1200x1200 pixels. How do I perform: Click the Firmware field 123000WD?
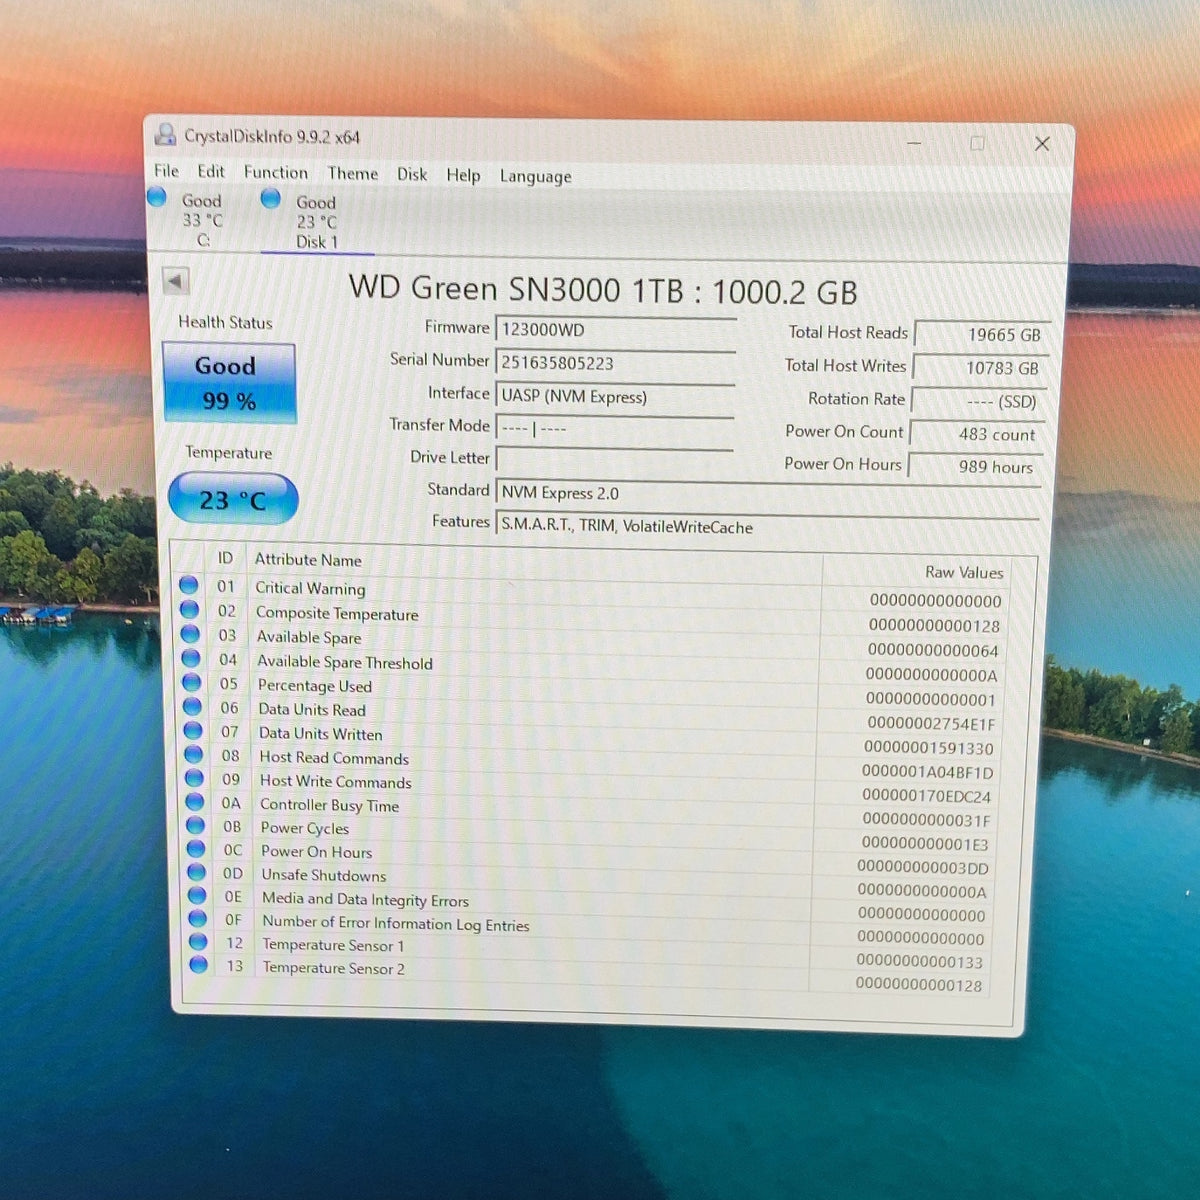click(615, 330)
